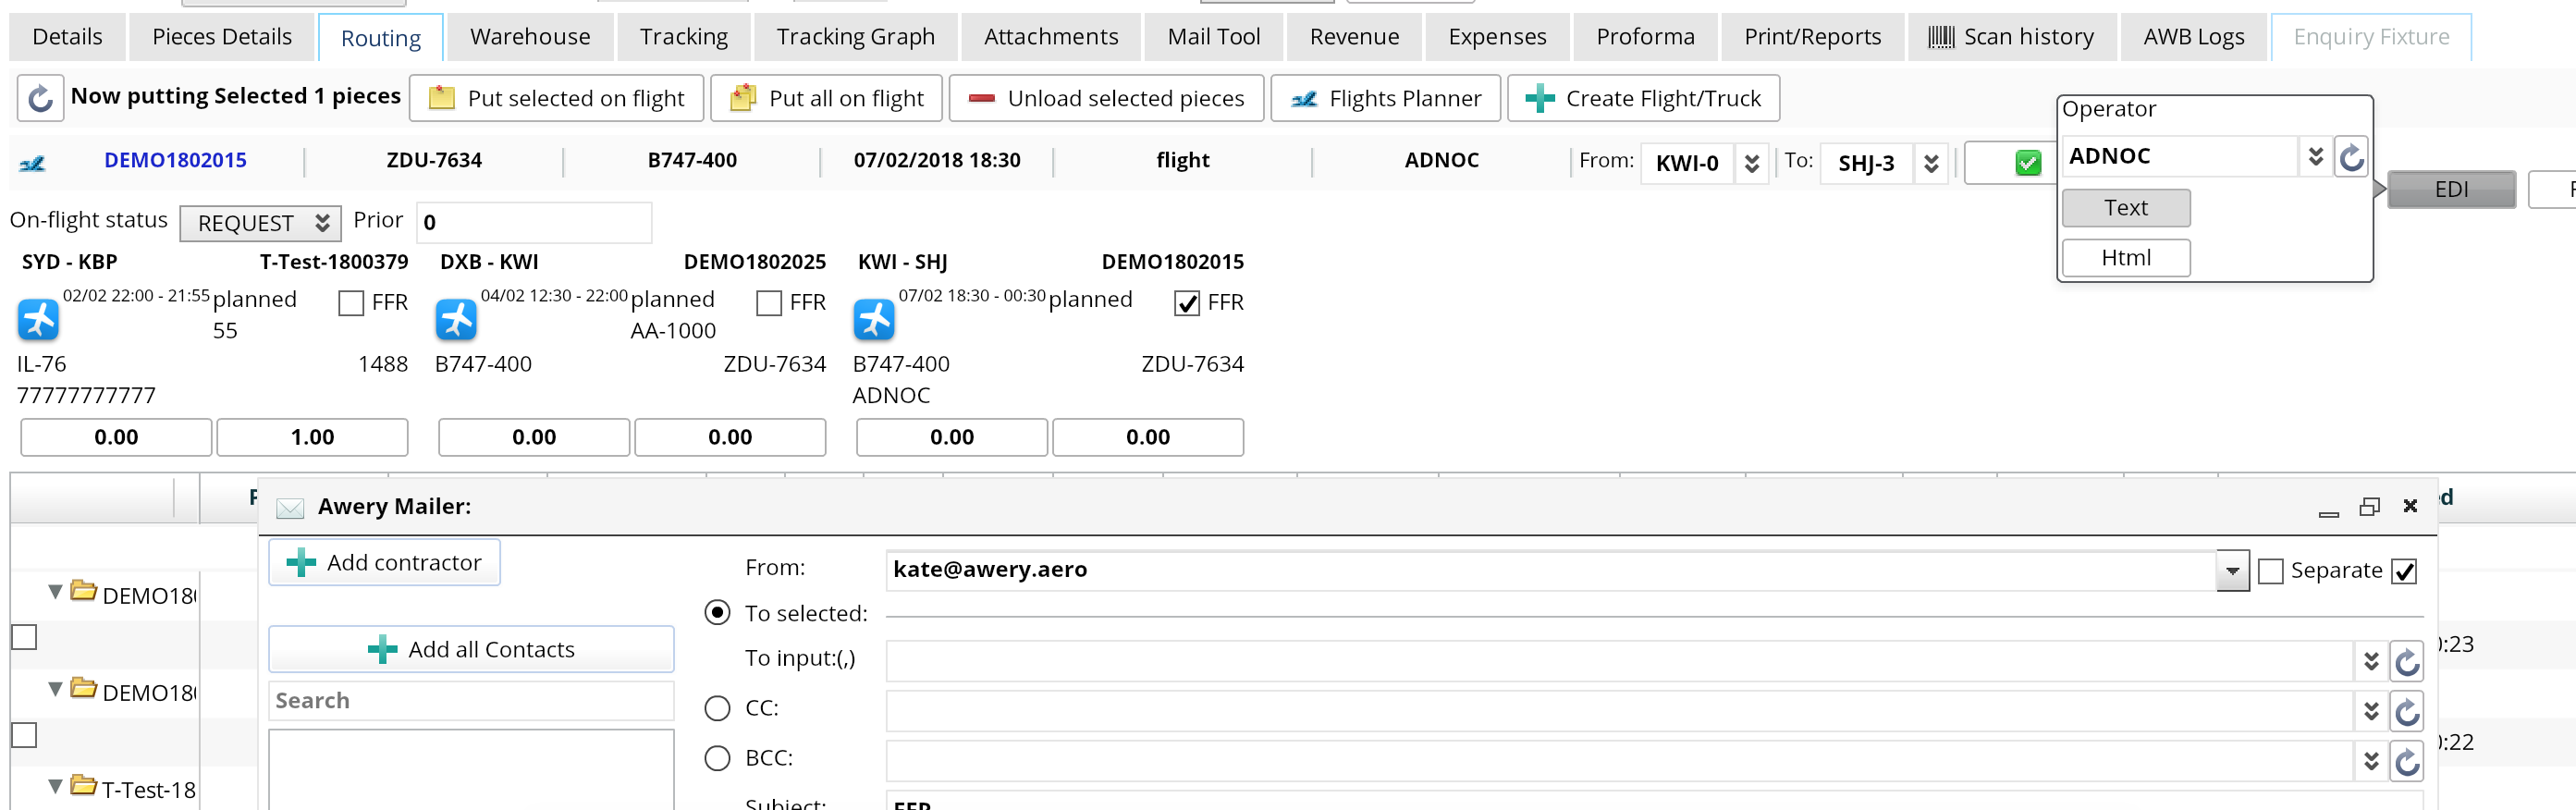This screenshot has height=810, width=2576.
Task: Expand the From KWI-0 dropdown
Action: [1751, 163]
